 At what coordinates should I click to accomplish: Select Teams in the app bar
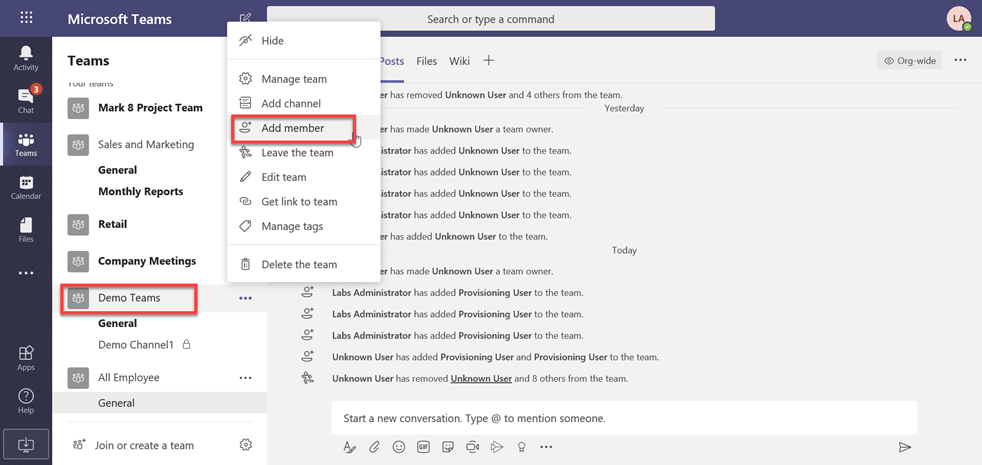pos(26,144)
